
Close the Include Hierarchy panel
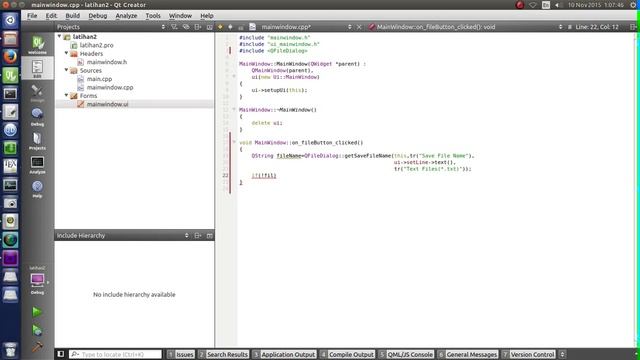click(x=209, y=236)
